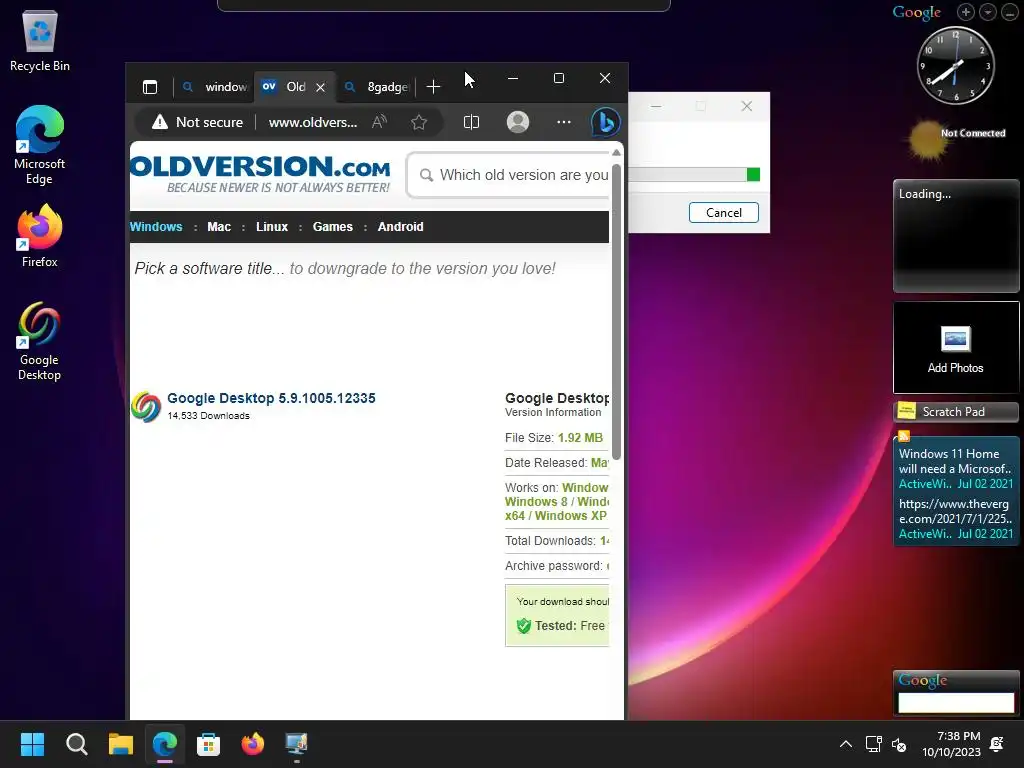Click the Google Desktop swirl icon on page
This screenshot has height=768, width=1024.
146,407
